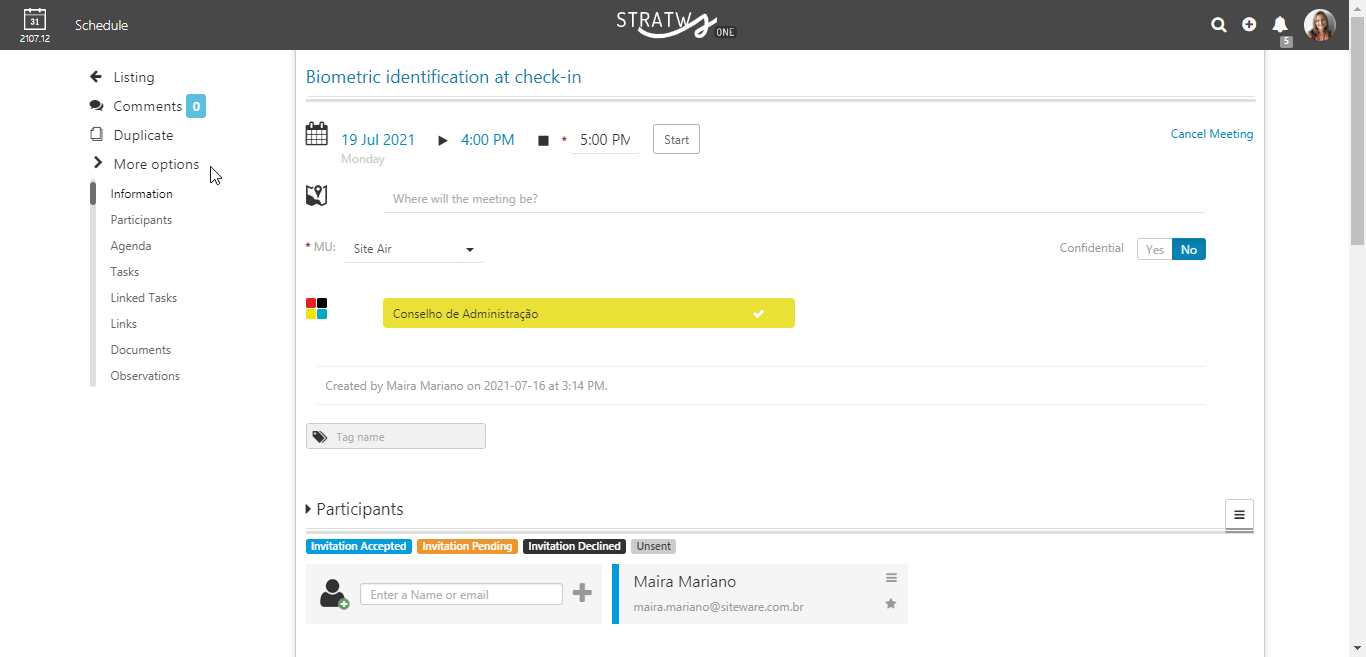This screenshot has height=657, width=1366.
Task: Change the date 19 Jul 2021
Action: point(378,140)
